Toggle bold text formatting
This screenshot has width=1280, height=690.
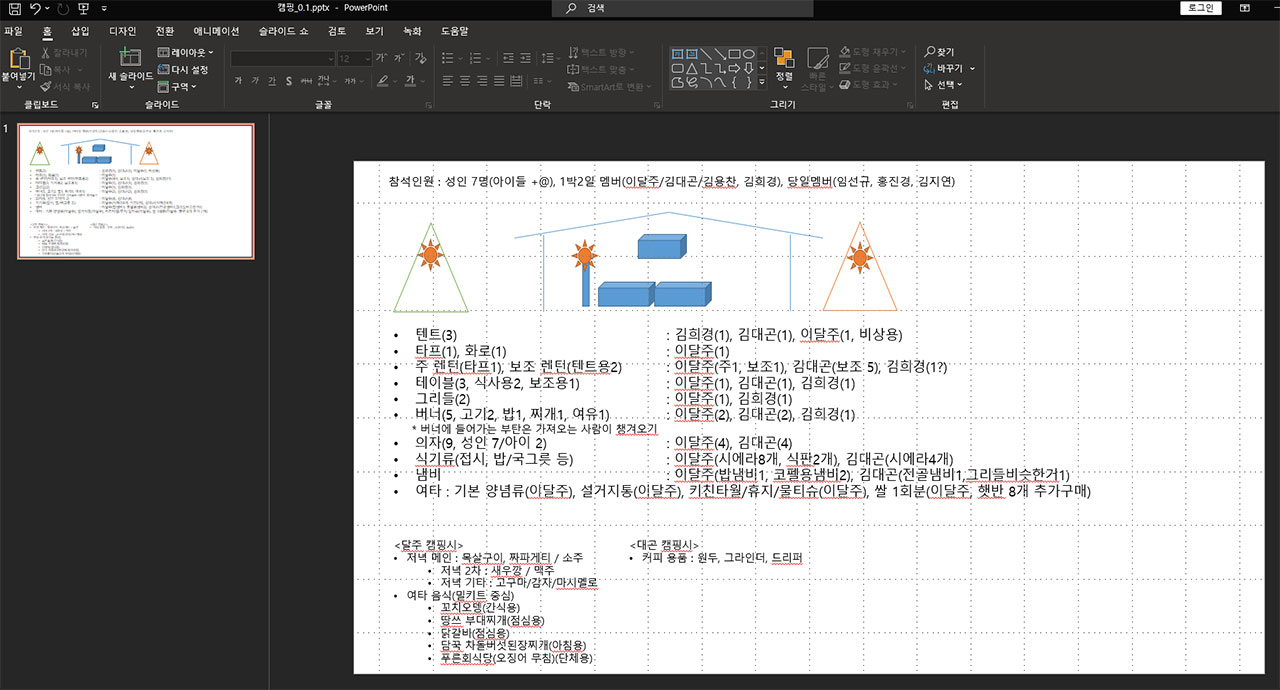click(238, 81)
